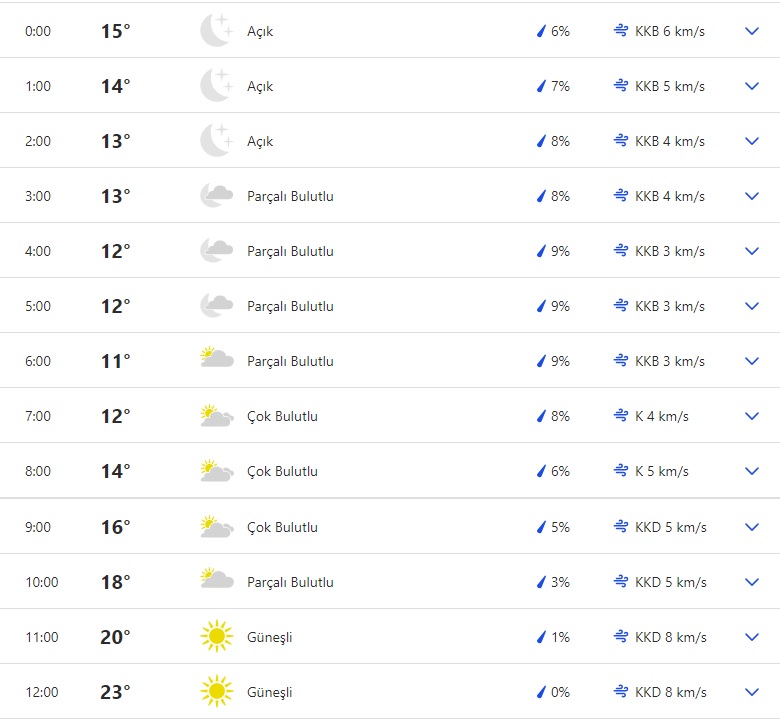The width and height of the screenshot is (780, 719).
Task: Click the wind icon in 1:00 row
Action: point(621,86)
